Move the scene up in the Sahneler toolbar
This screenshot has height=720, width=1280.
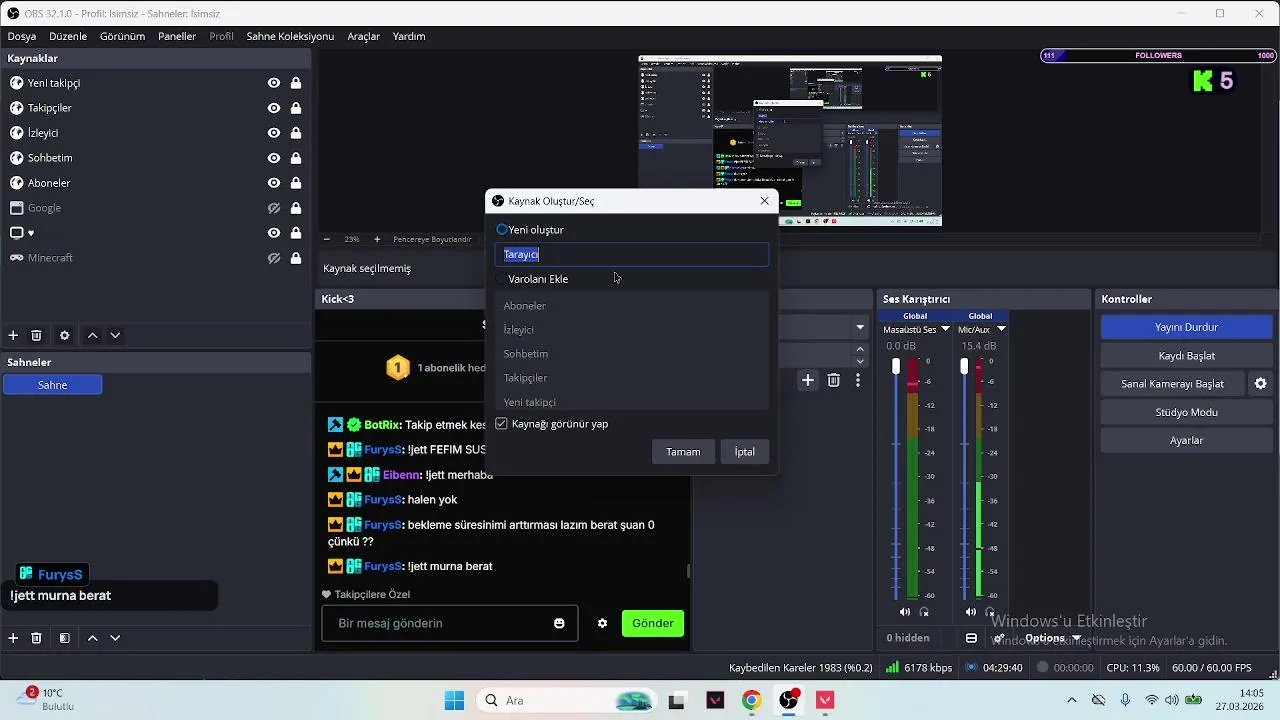tap(92, 638)
